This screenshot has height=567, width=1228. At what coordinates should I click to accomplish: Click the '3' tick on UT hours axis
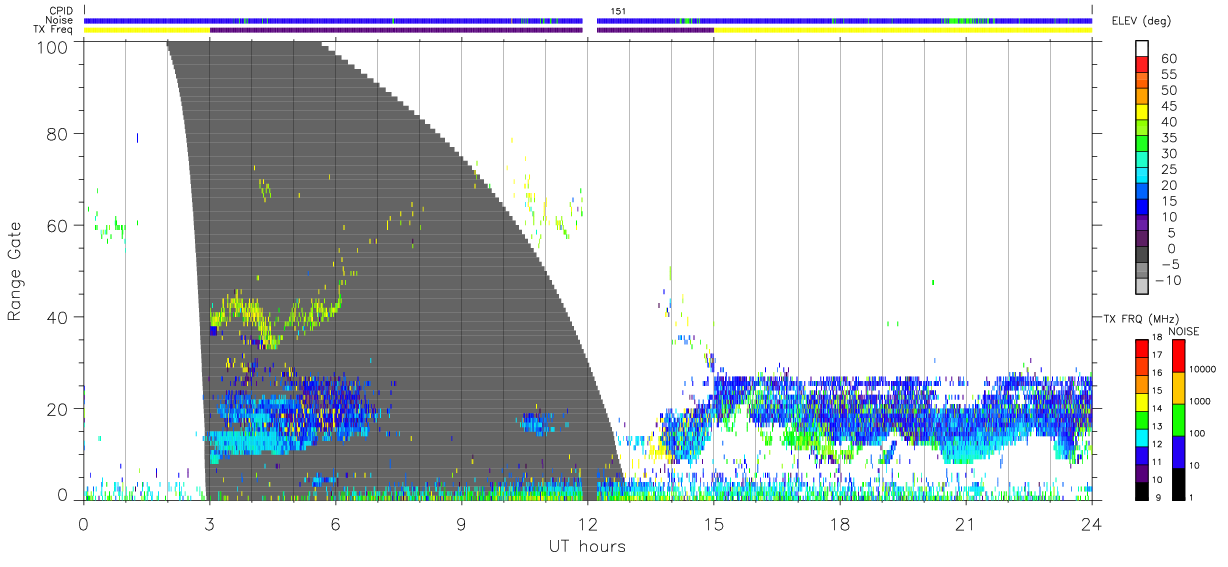209,523
